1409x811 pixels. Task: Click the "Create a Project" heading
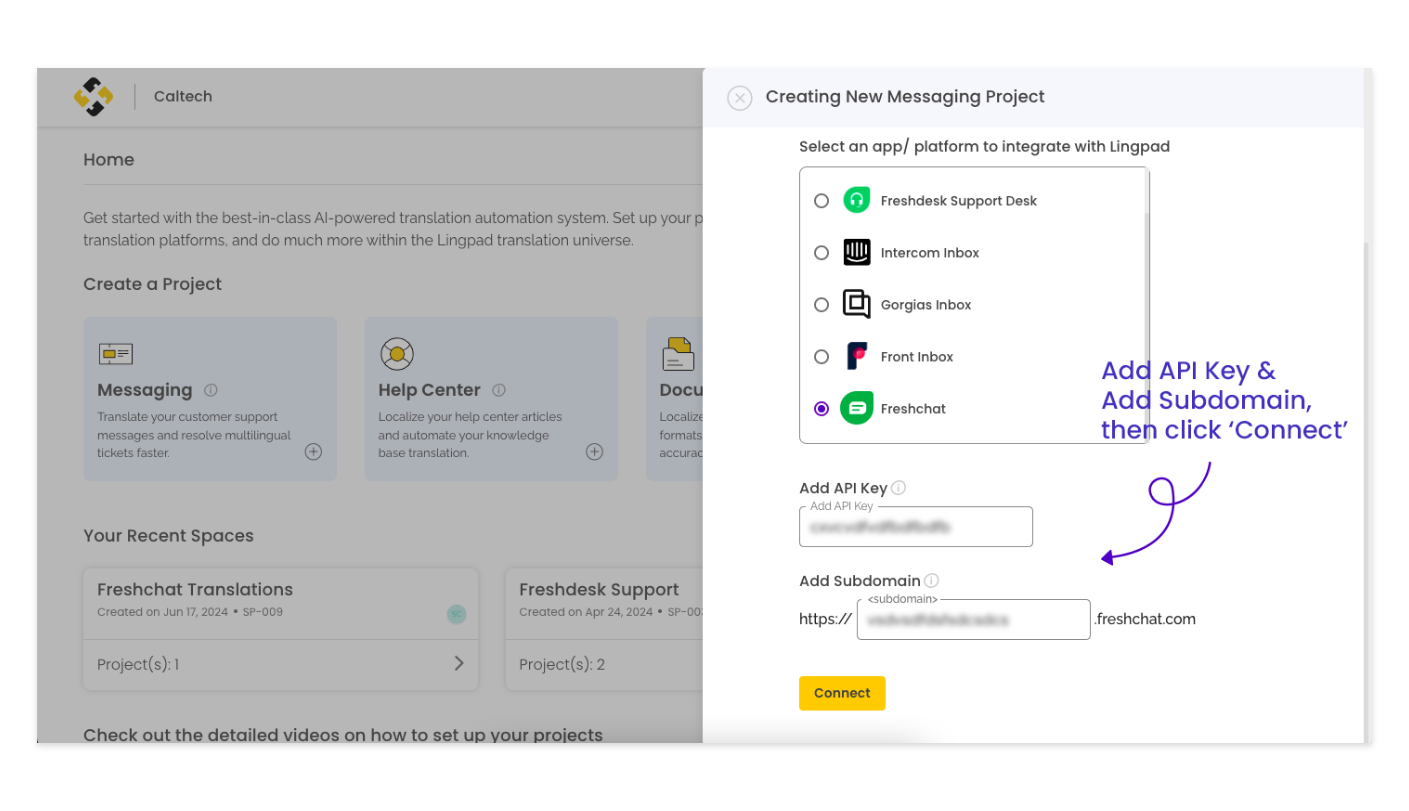(x=153, y=284)
